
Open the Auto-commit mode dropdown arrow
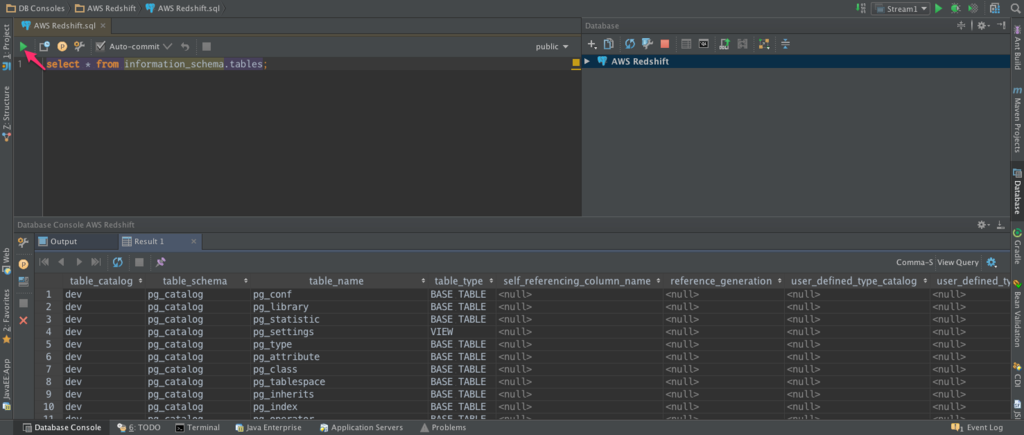[x=167, y=46]
